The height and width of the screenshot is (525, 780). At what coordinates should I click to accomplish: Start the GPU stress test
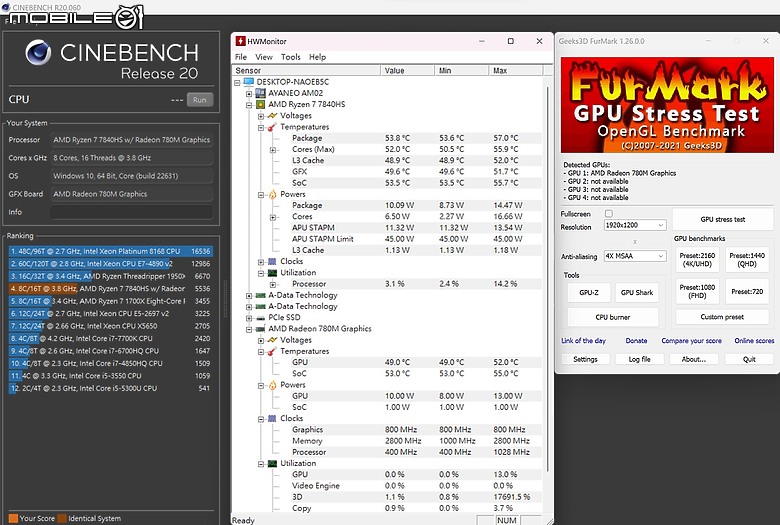pyautogui.click(x=722, y=219)
